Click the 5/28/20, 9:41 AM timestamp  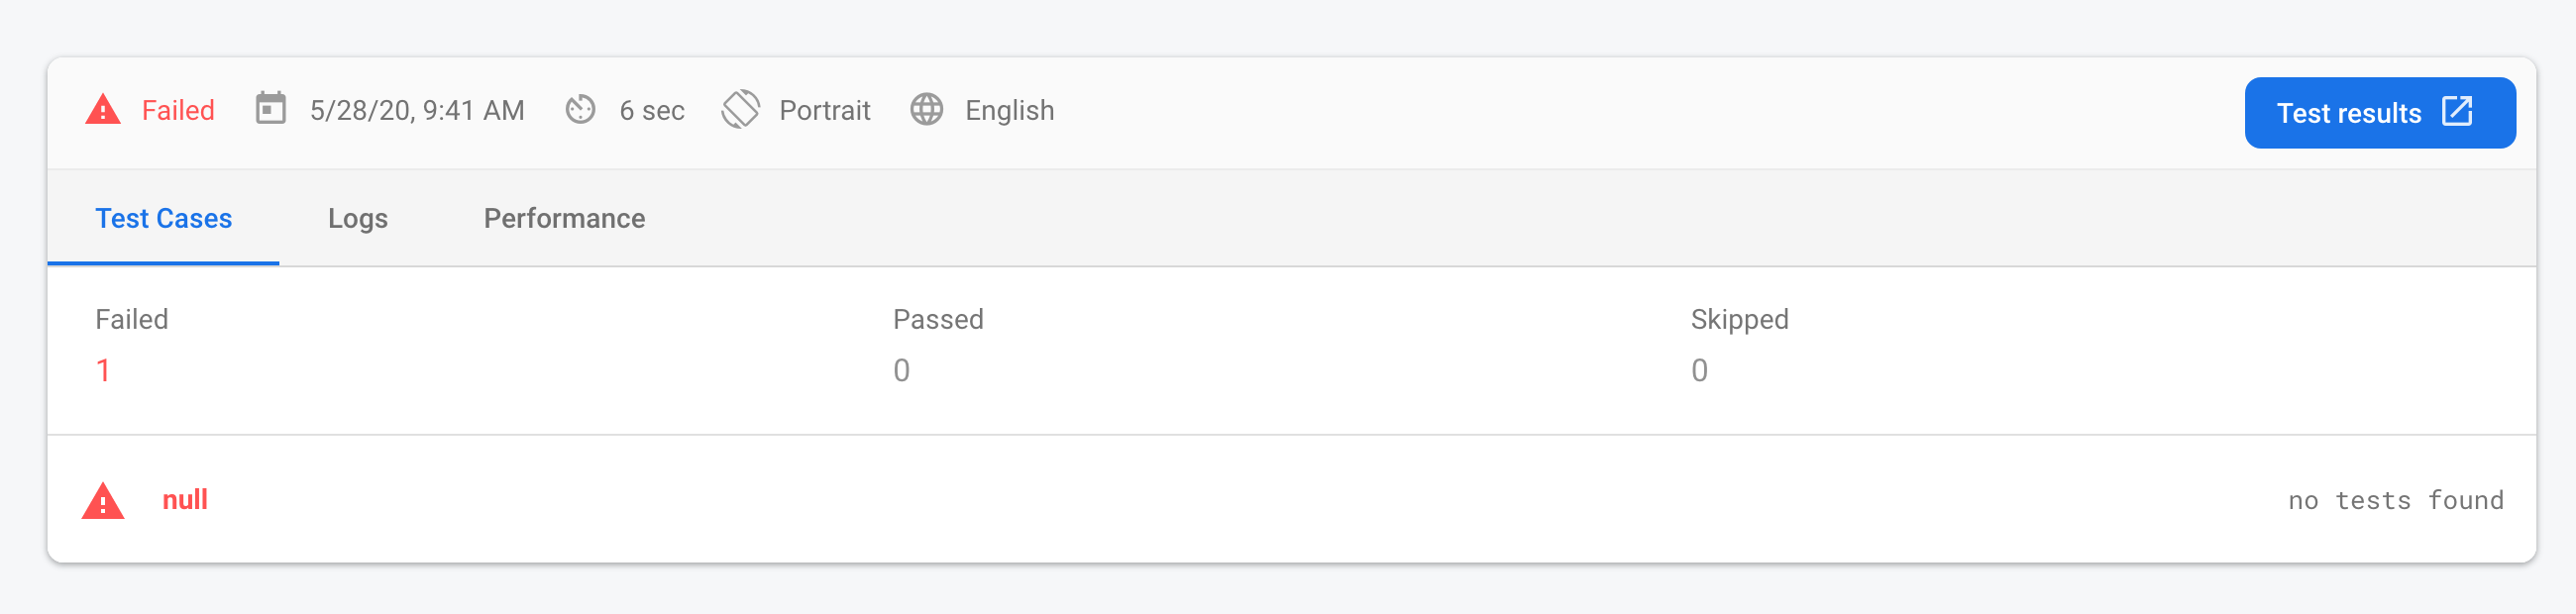[417, 110]
